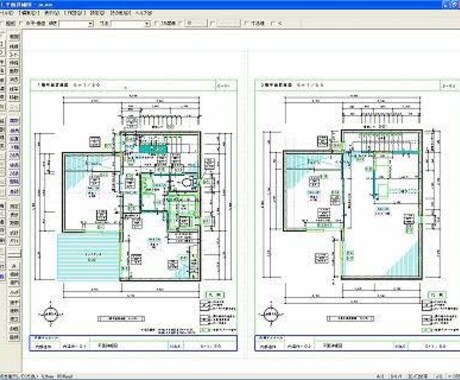The height and width of the screenshot is (380, 460).
Task: Click the bottom-most button of the left tool column
Action: coord(14,337)
